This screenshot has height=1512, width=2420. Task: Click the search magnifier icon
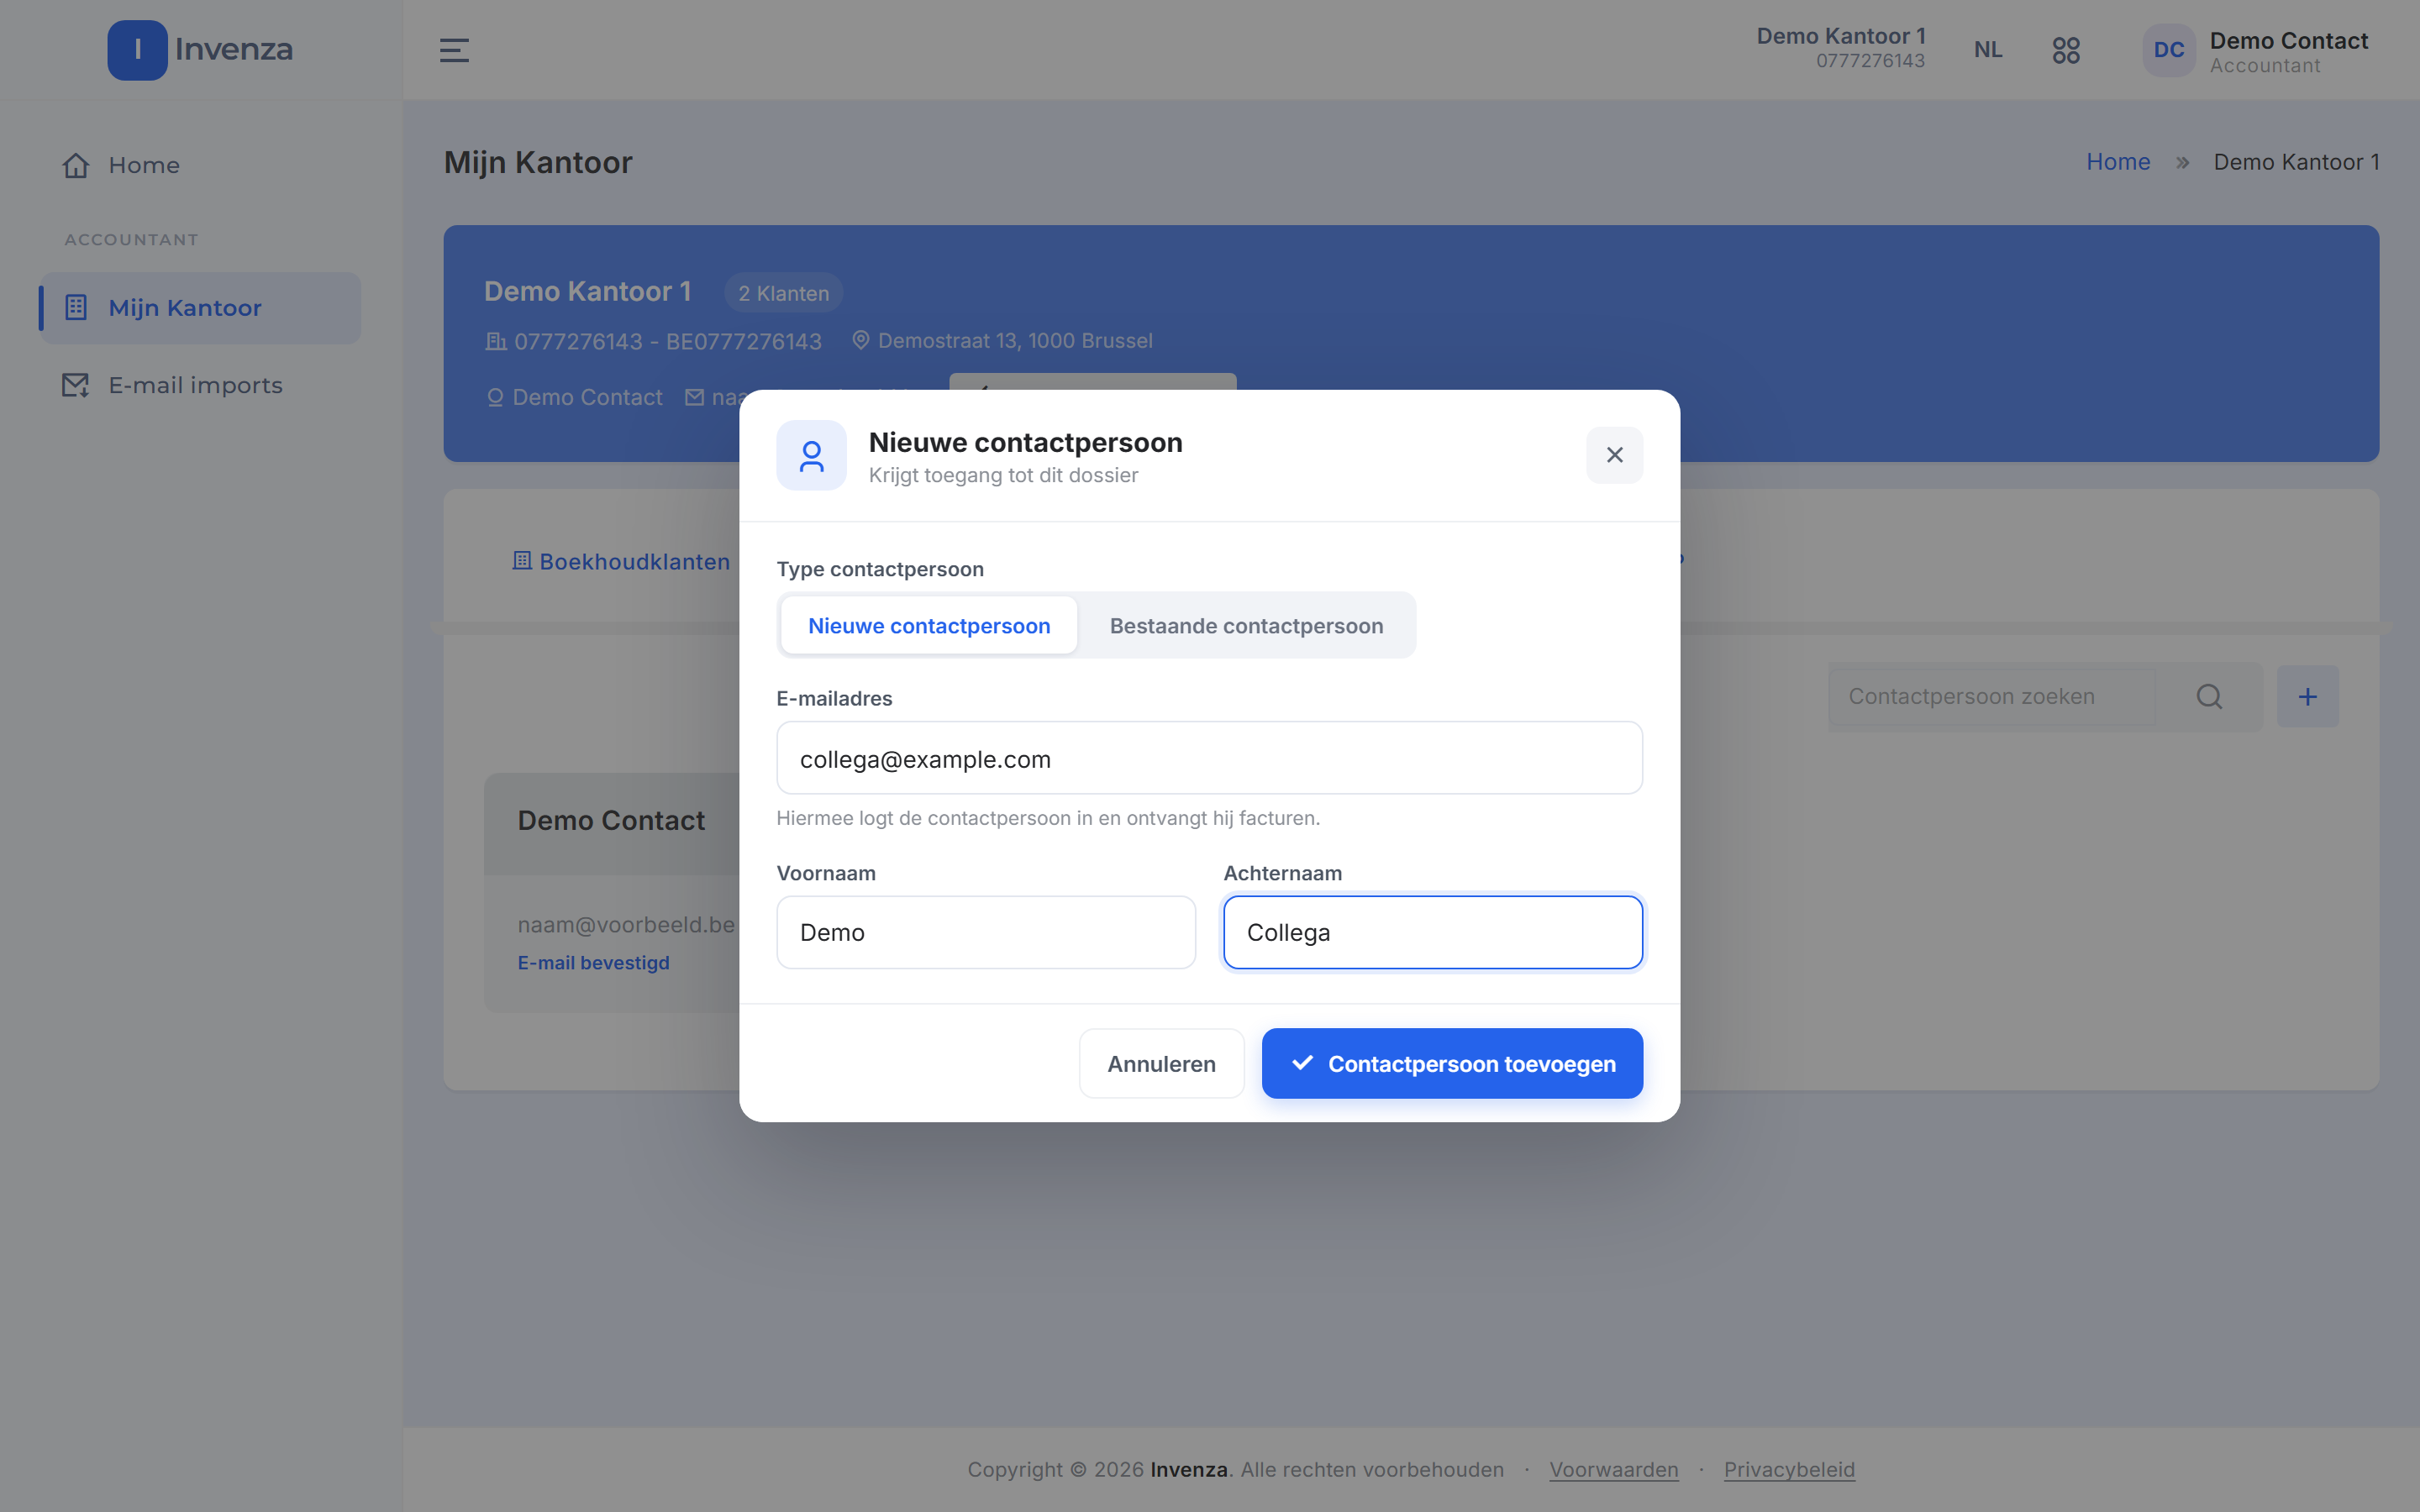pos(2209,696)
